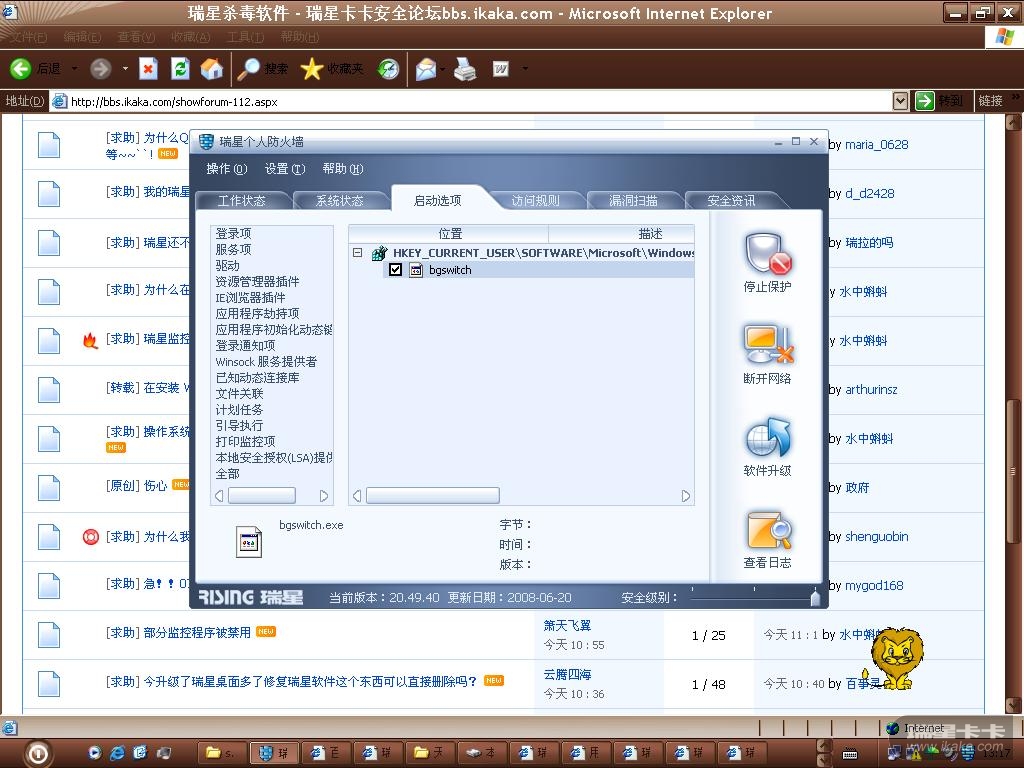Open the IE address bar dropdown arrow
The height and width of the screenshot is (768, 1024).
(900, 101)
